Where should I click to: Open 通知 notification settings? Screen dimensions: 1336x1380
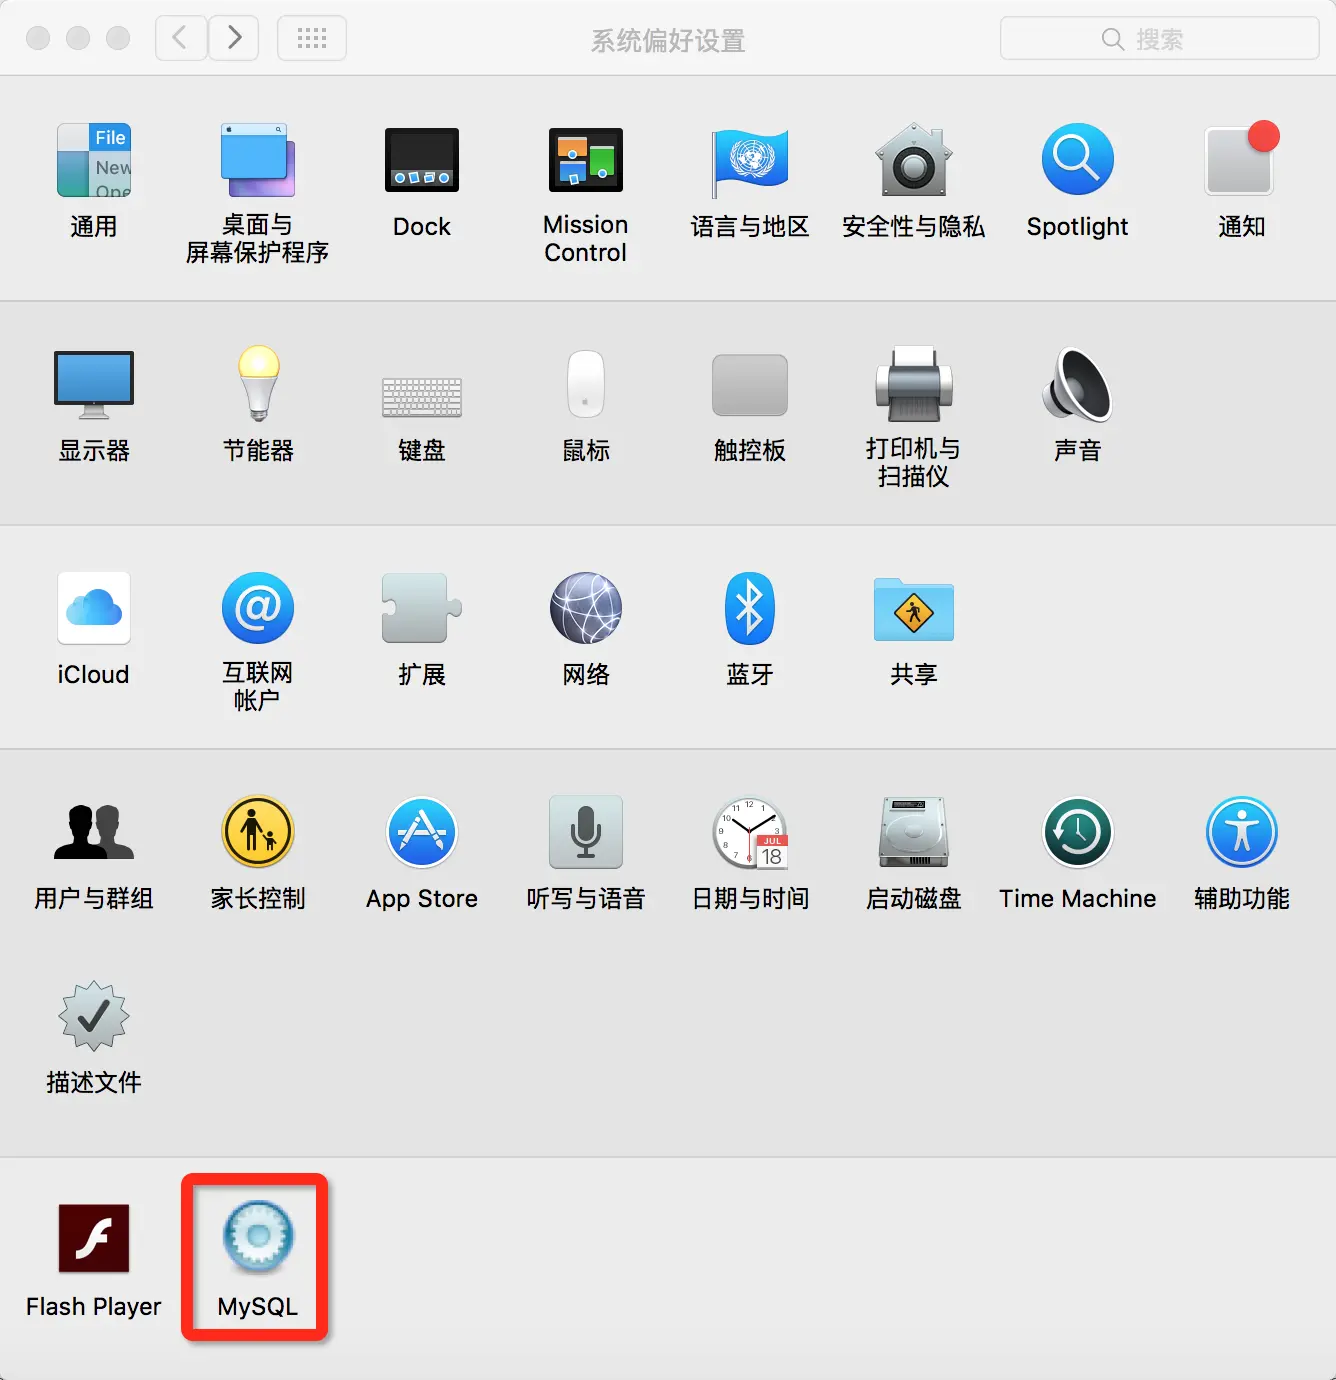click(x=1240, y=160)
